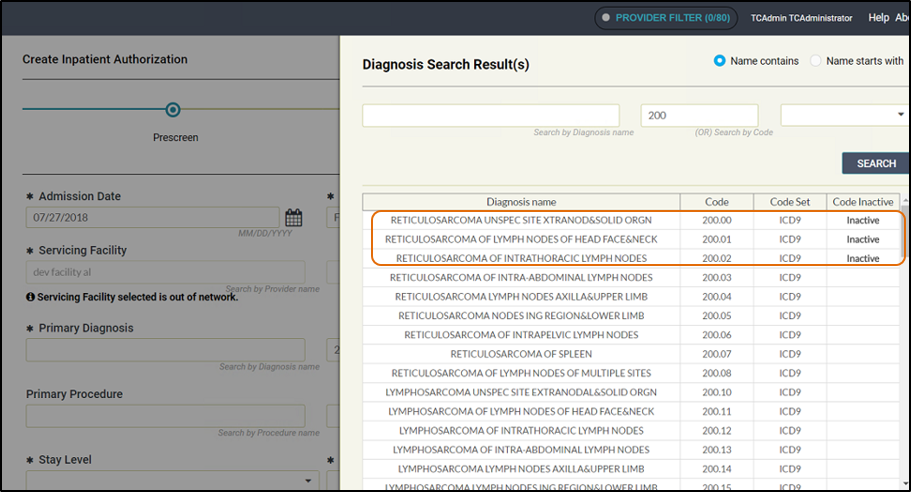
Task: Select the Reticulosarcoma of Spleen row
Action: click(521, 354)
